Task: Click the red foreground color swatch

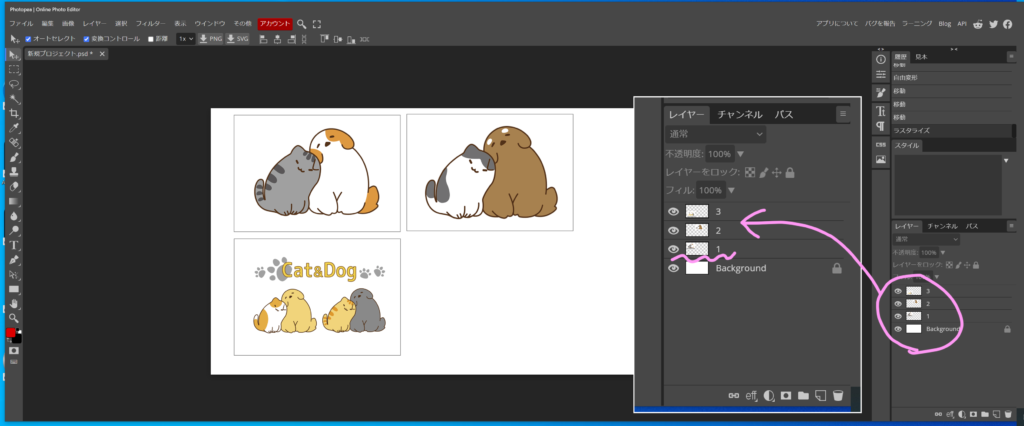Action: [12, 332]
